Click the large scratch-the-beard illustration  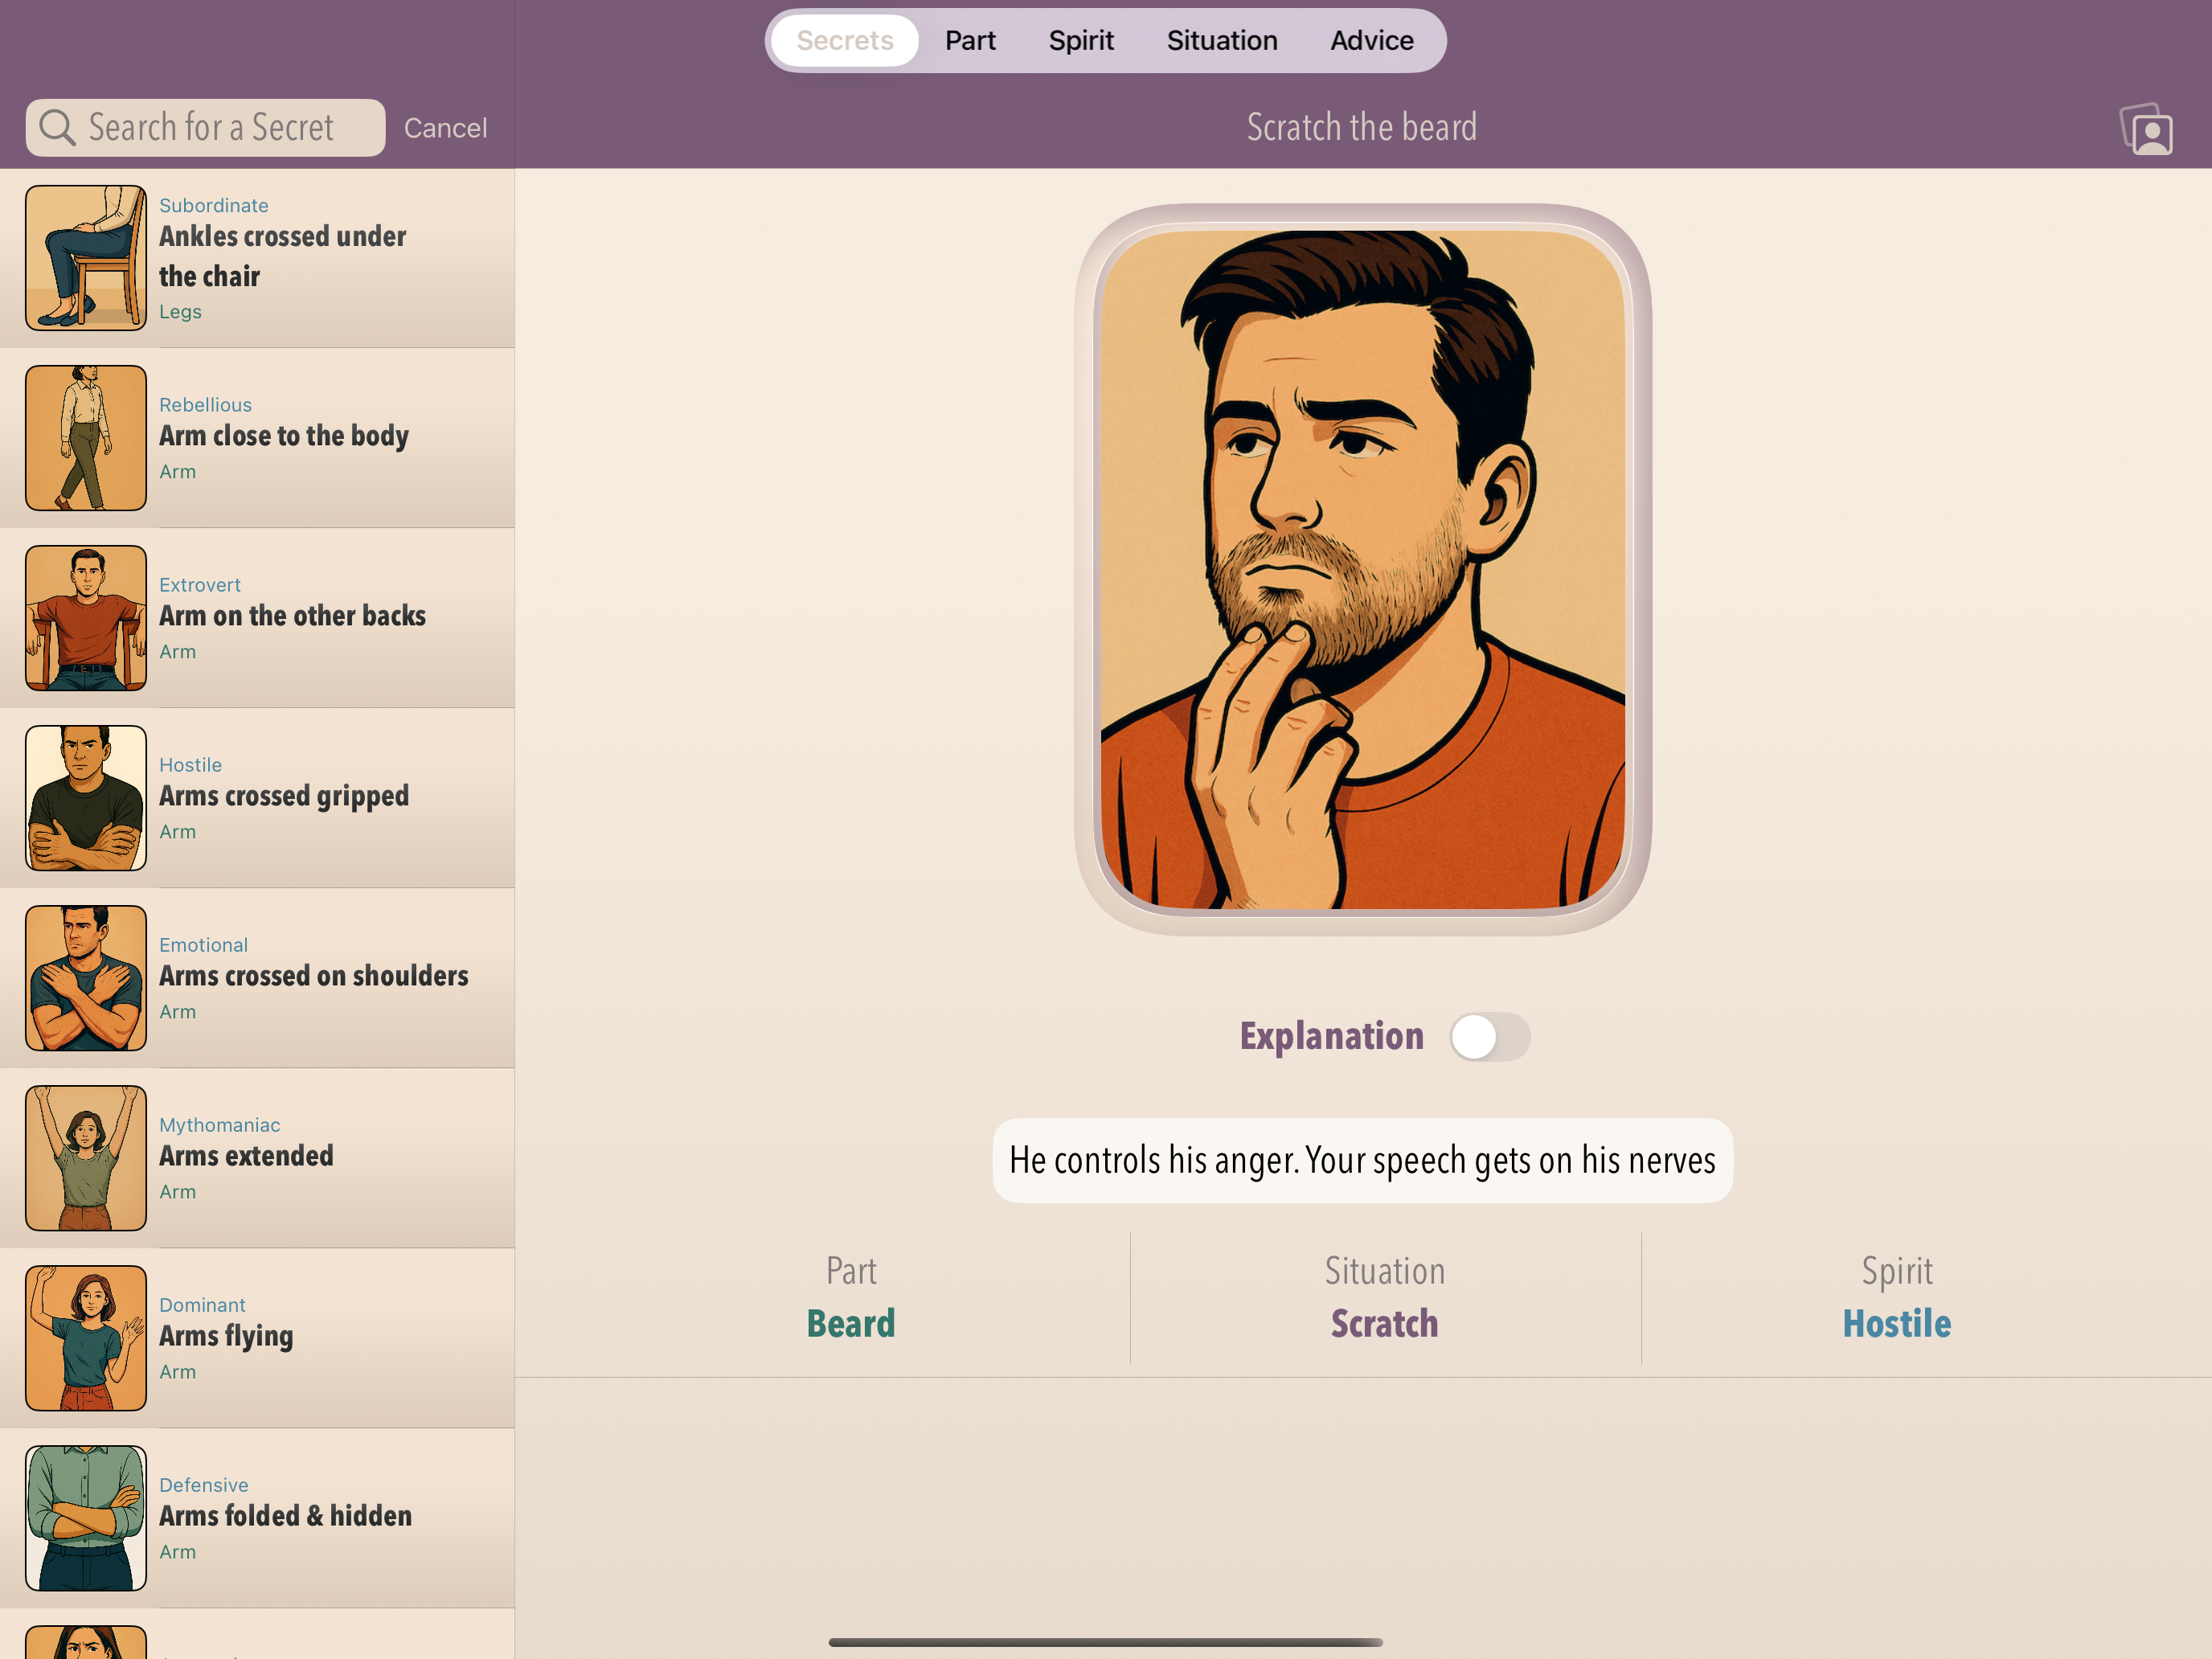click(1362, 570)
